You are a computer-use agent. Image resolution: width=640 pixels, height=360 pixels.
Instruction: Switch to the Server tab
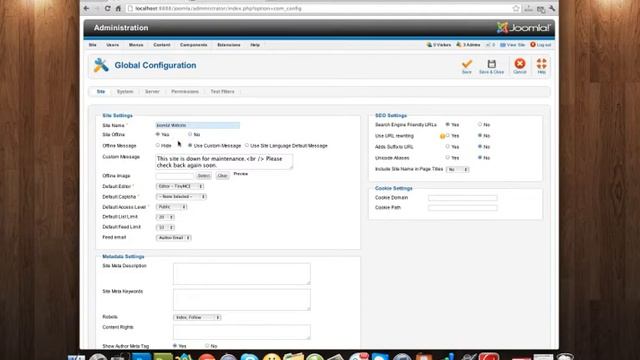point(152,92)
